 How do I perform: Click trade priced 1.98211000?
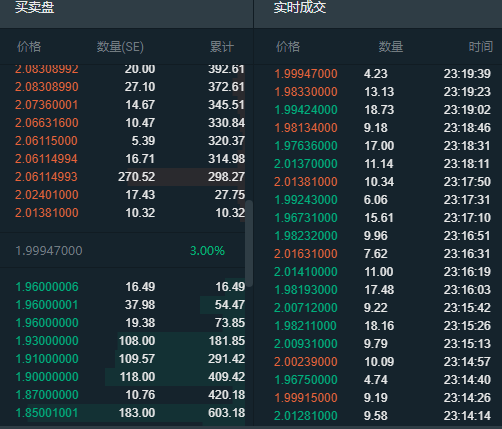(378, 326)
